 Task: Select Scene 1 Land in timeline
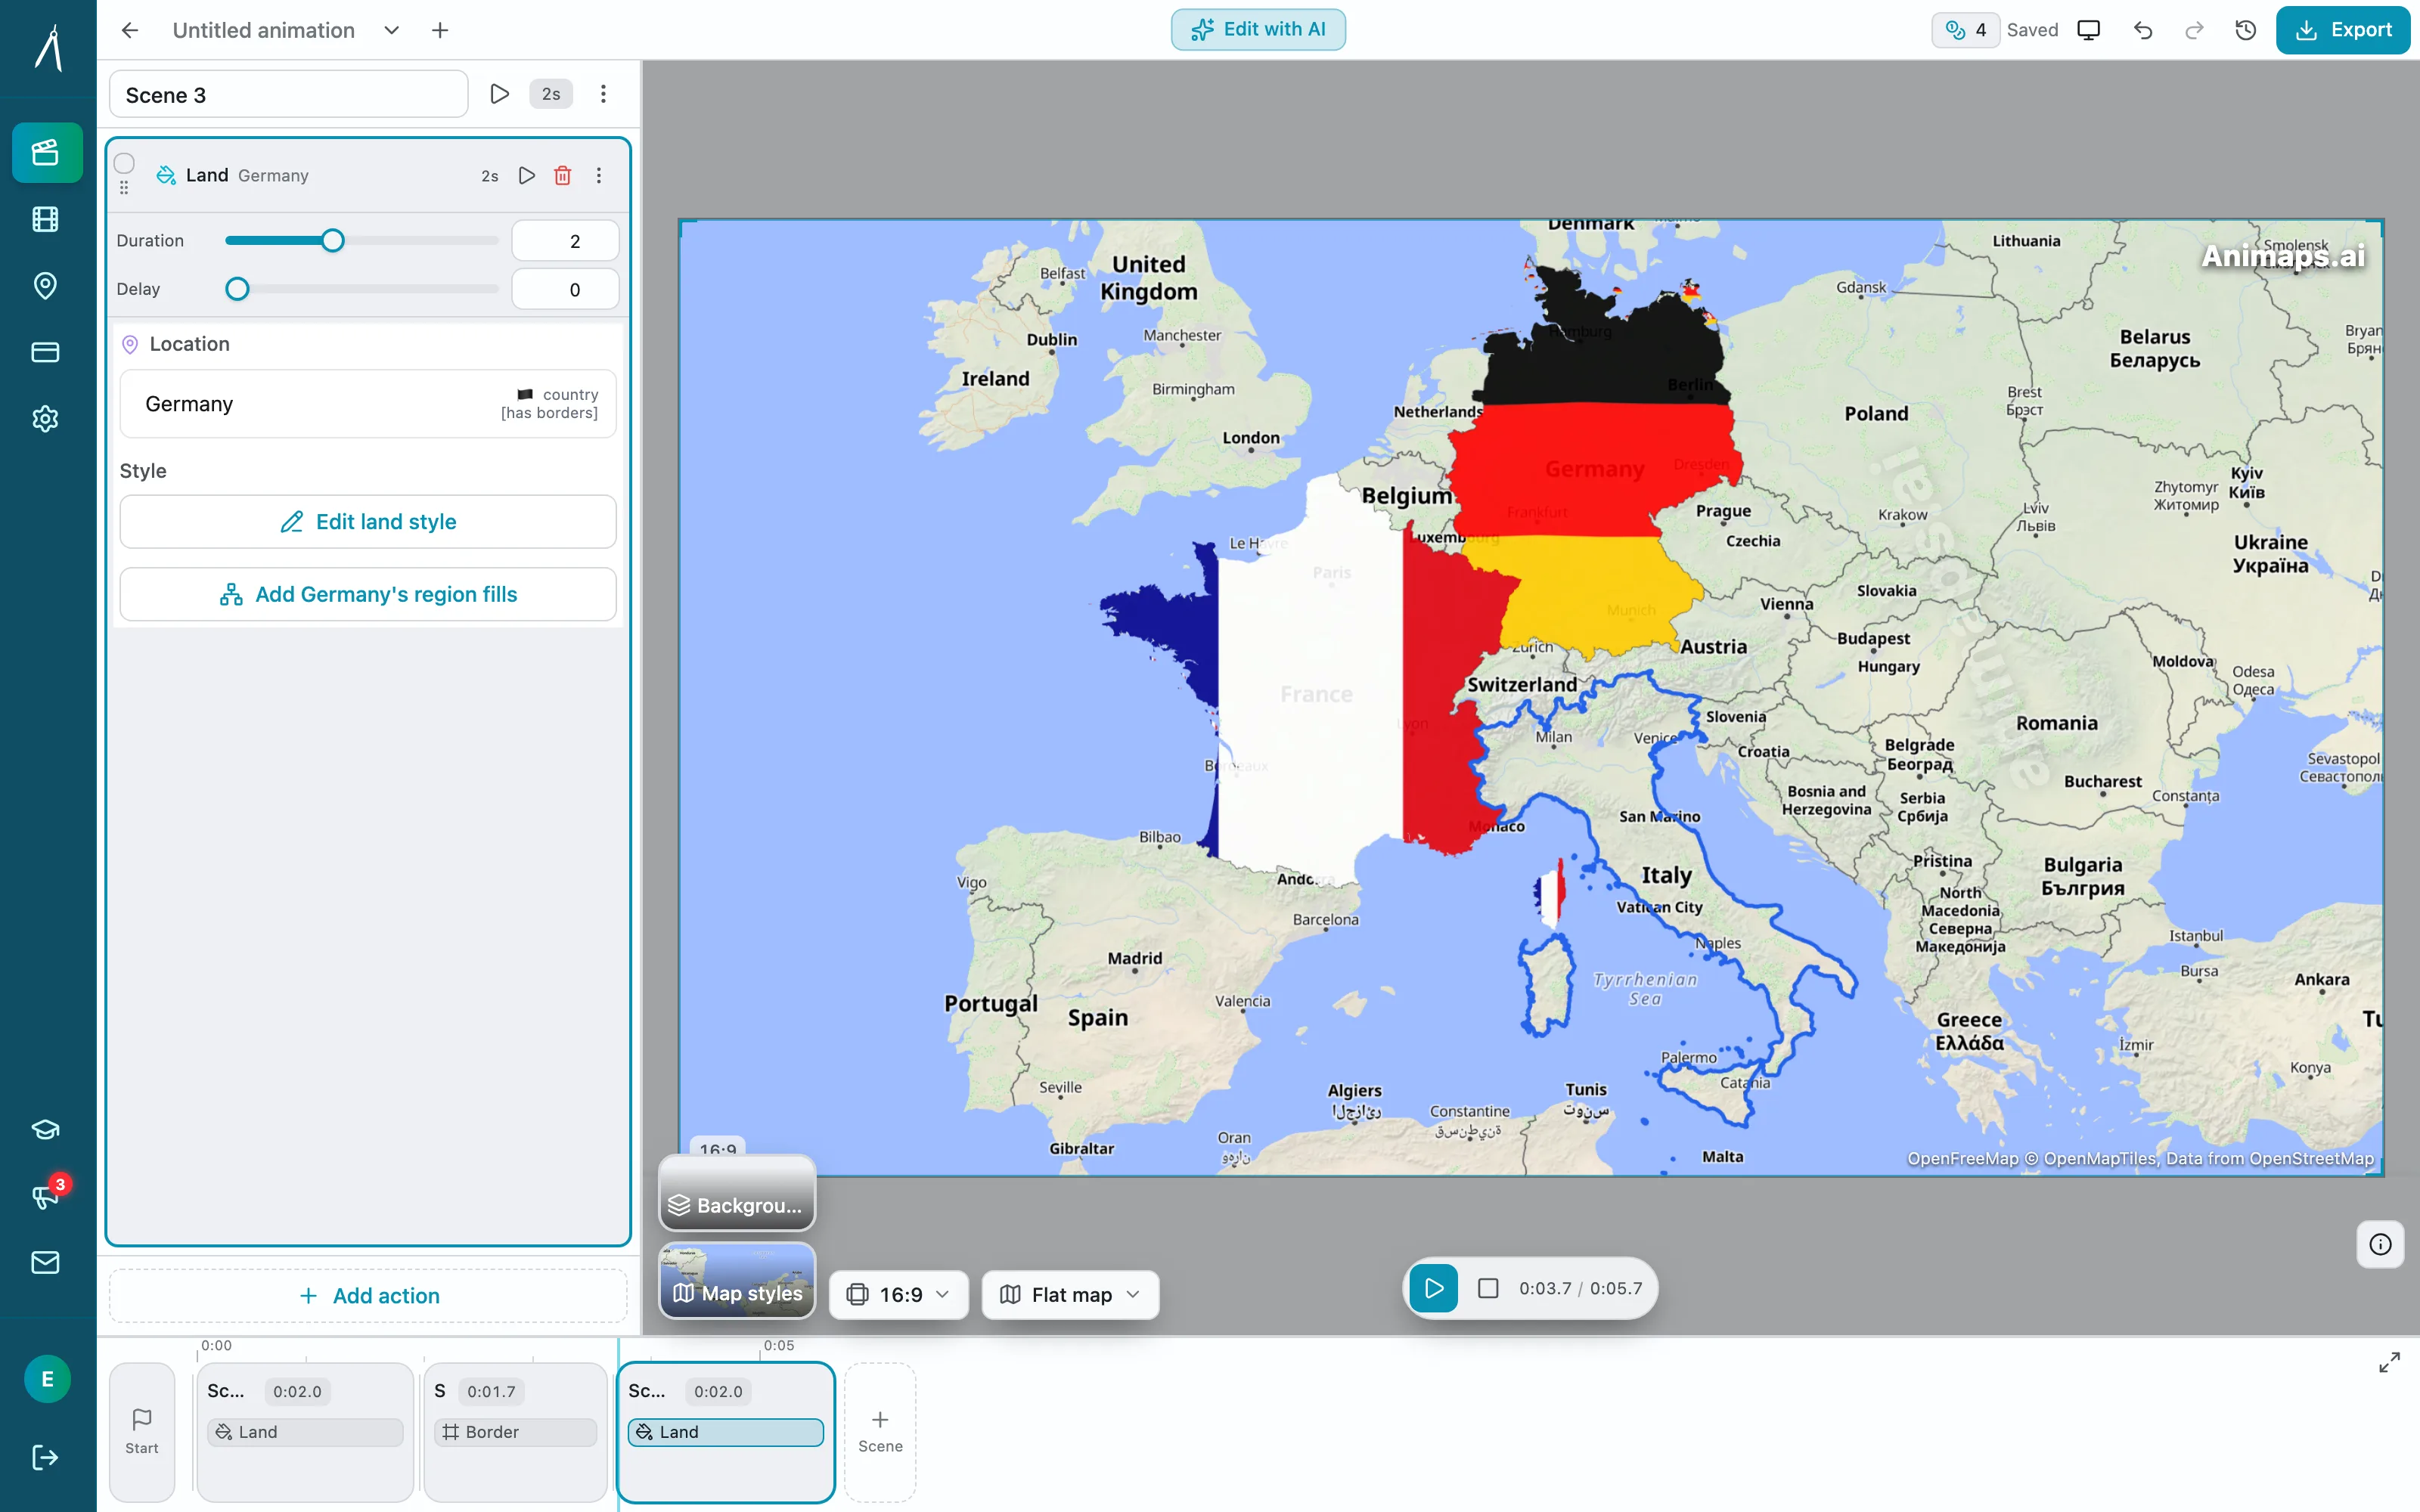[x=305, y=1432]
